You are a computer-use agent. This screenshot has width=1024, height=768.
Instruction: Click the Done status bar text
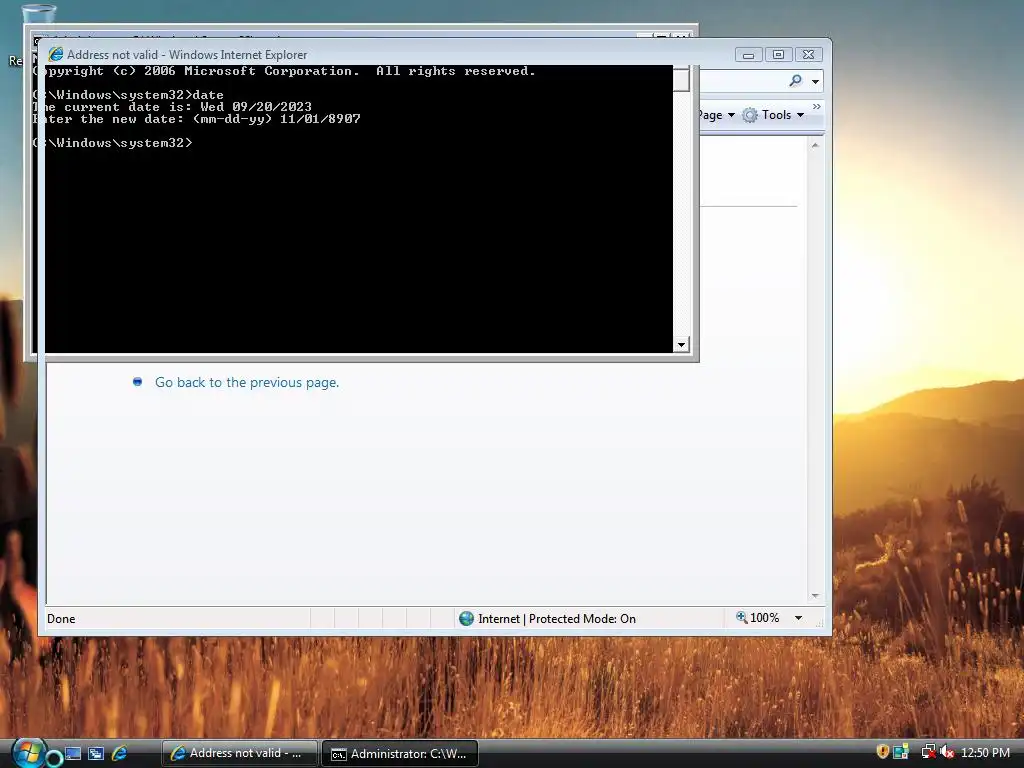[61, 618]
